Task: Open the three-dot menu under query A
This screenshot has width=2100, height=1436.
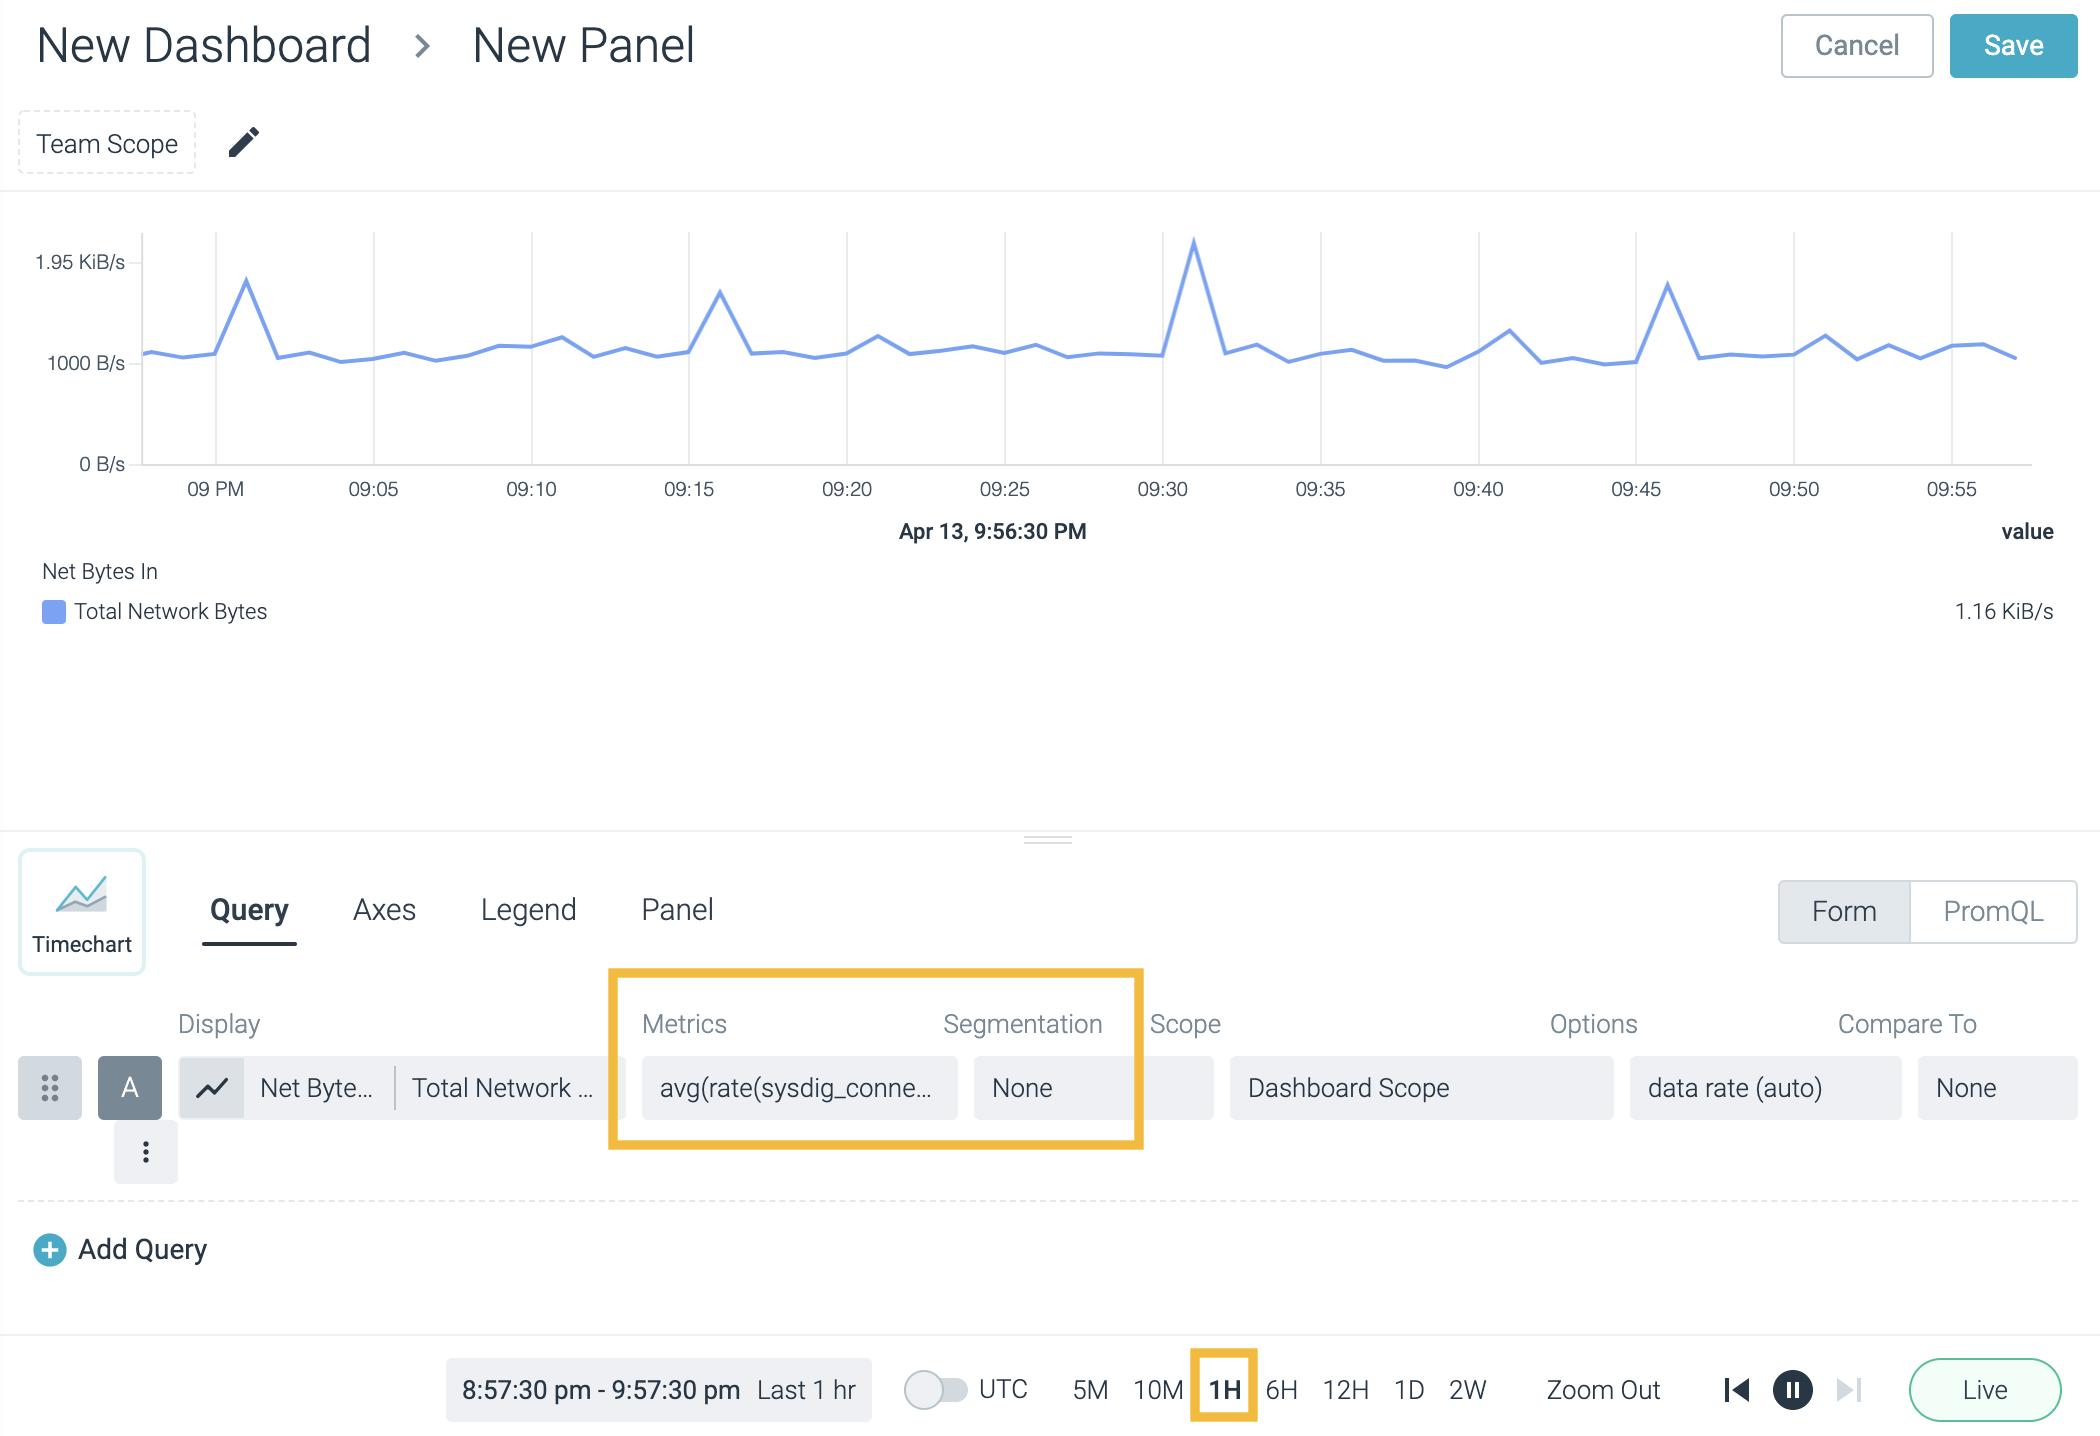Action: [146, 1152]
